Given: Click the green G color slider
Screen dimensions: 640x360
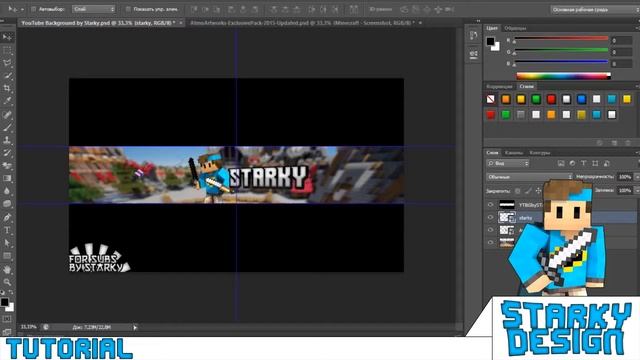Looking at the screenshot, I should 561,50.
